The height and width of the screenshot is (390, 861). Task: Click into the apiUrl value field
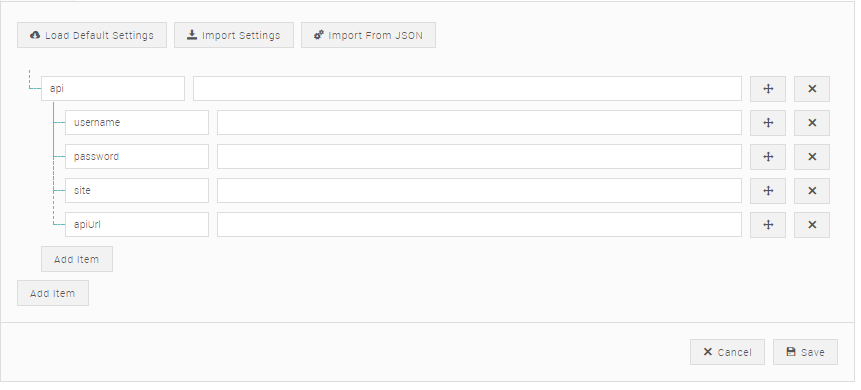(x=479, y=225)
